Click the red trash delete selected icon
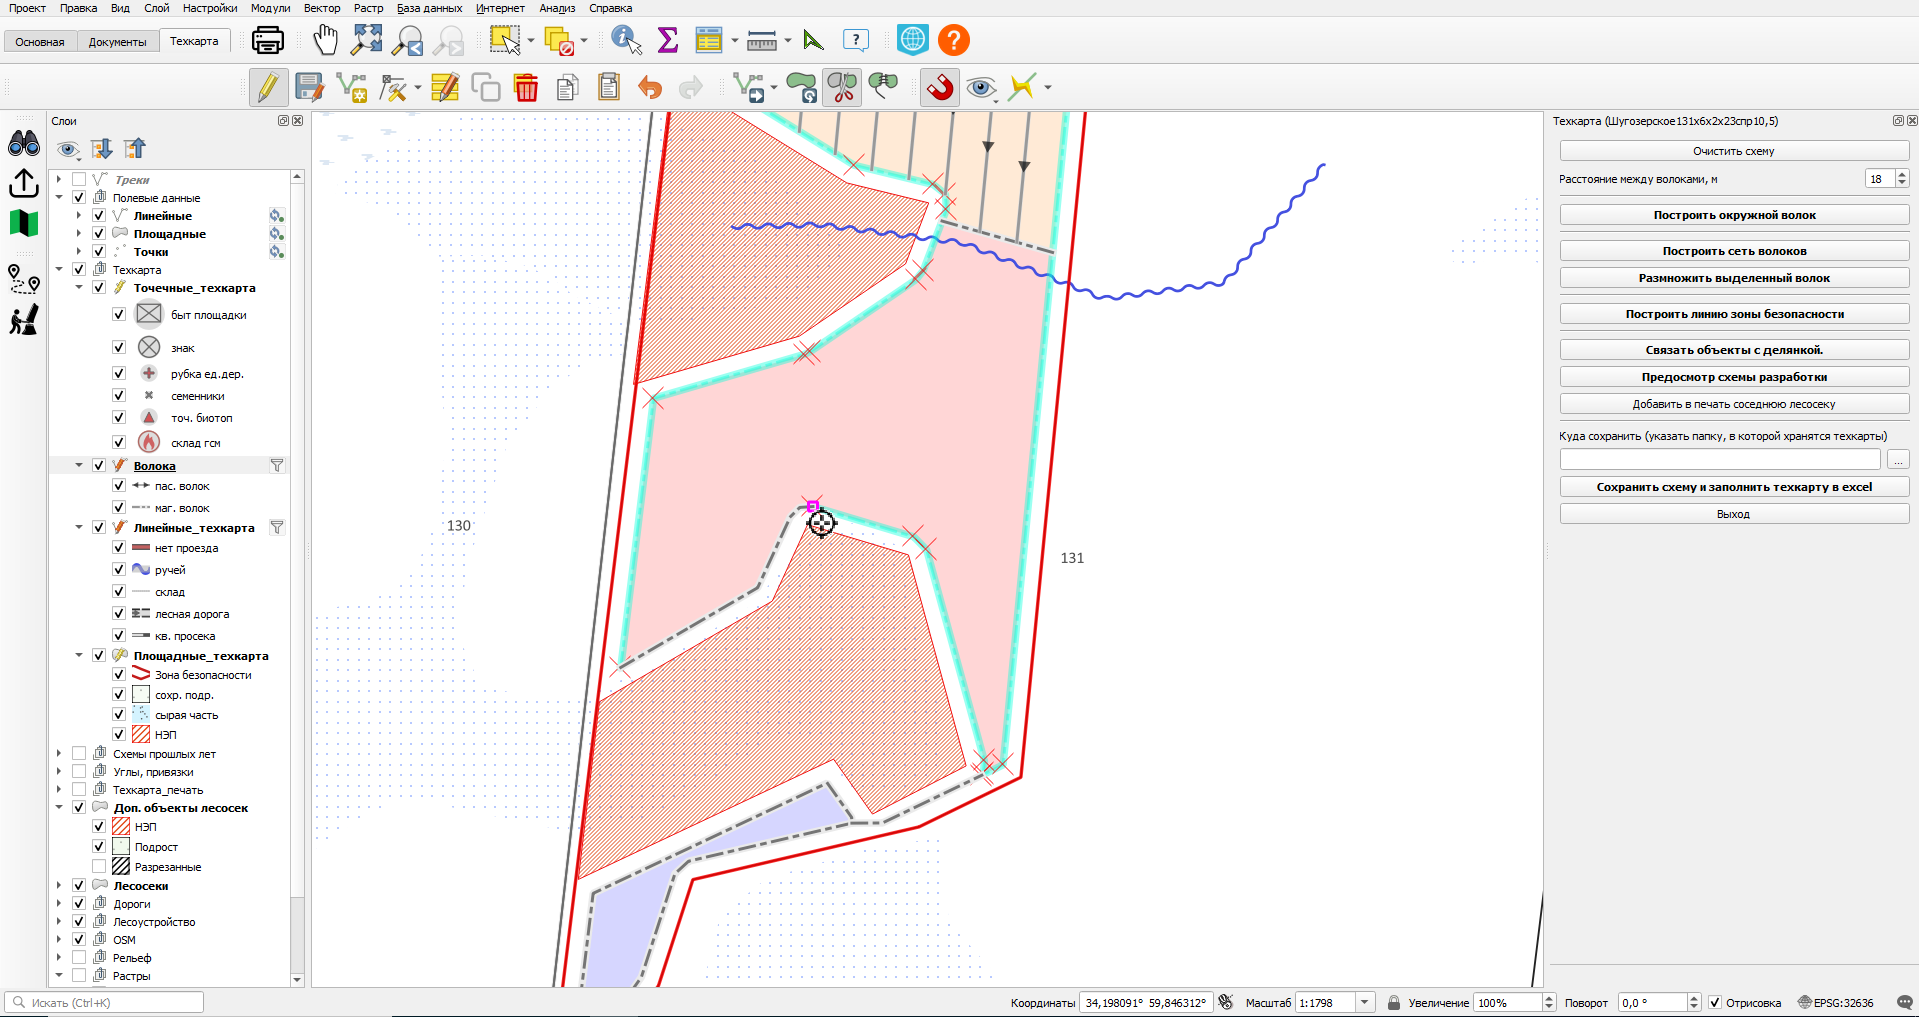Screen dimensions: 1919x1017 pos(526,87)
